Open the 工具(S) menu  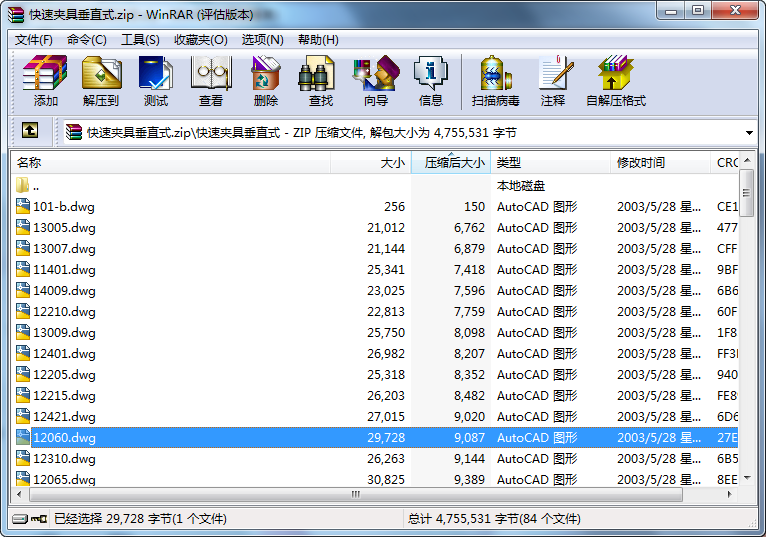[x=140, y=40]
